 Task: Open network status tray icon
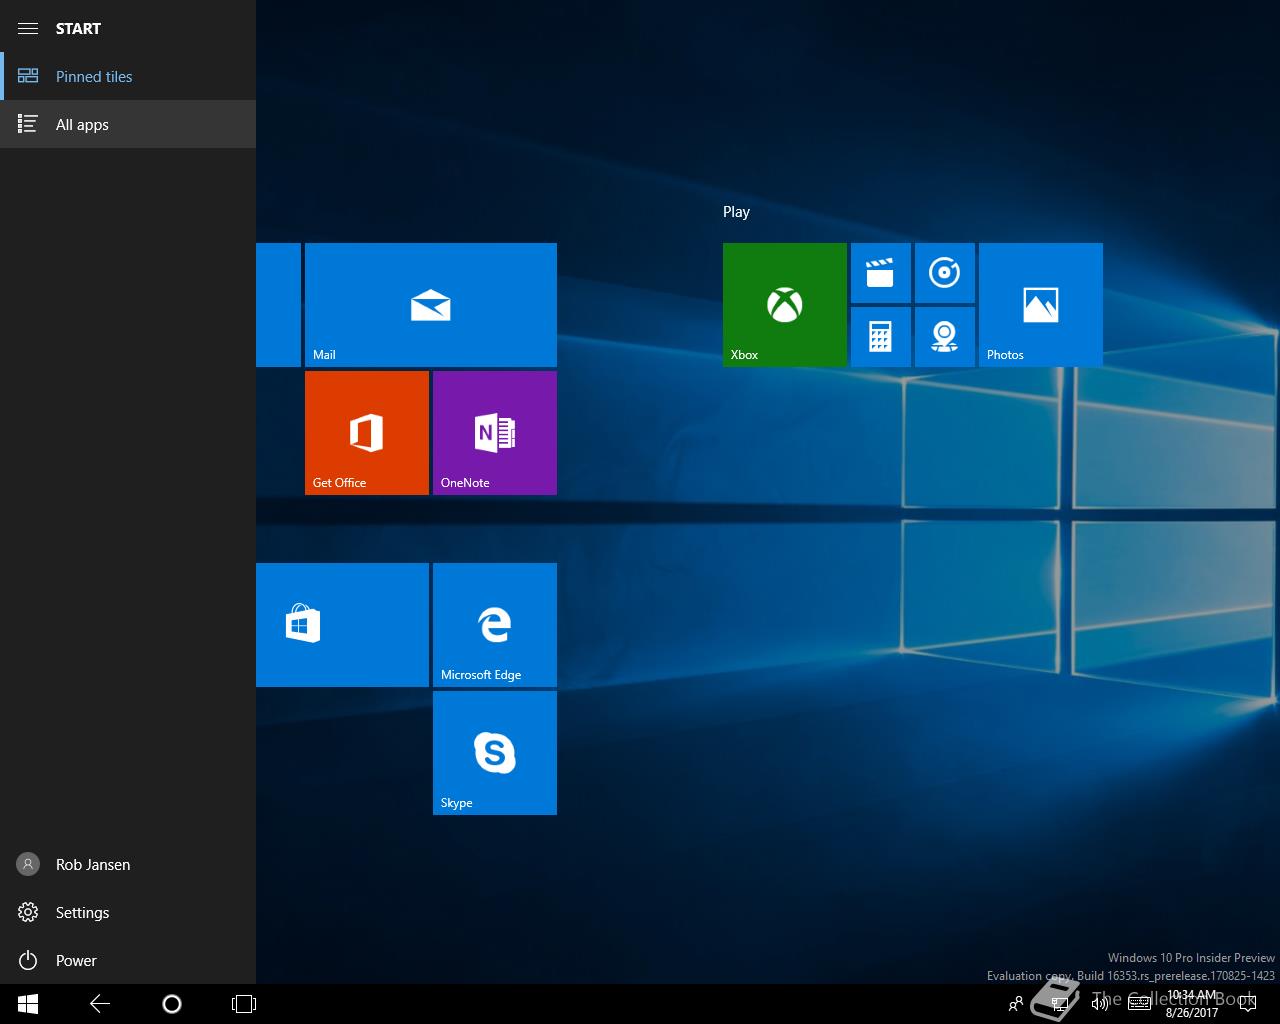pos(1059,1004)
